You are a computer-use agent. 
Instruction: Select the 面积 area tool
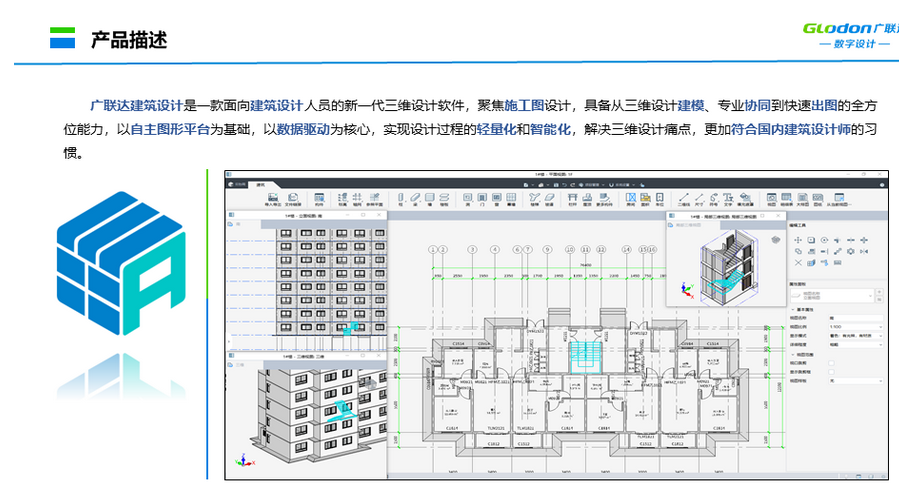pyautogui.click(x=646, y=200)
